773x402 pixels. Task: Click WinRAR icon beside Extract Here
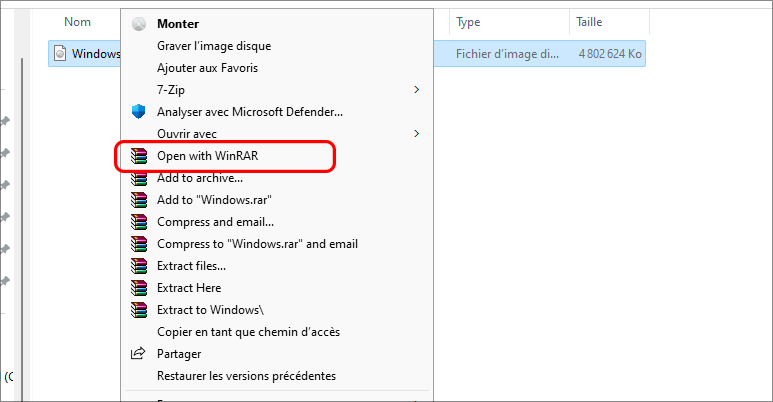pyautogui.click(x=139, y=288)
